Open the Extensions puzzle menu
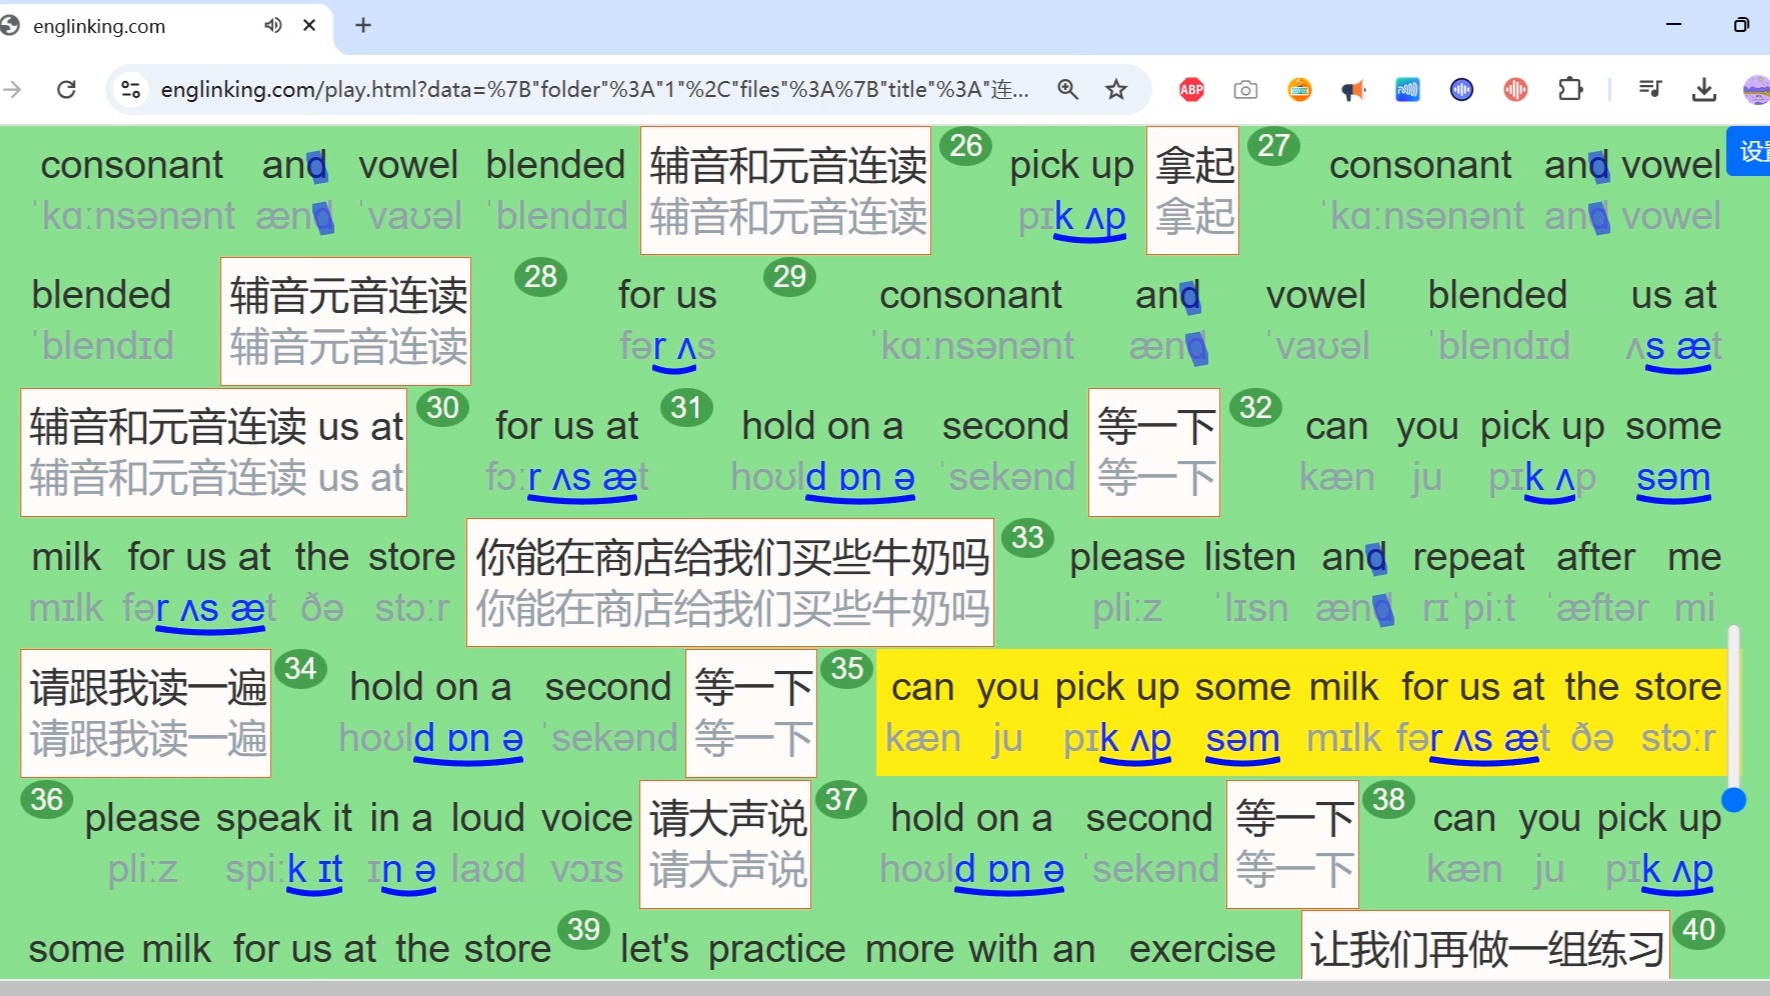The width and height of the screenshot is (1770, 996). tap(1570, 89)
